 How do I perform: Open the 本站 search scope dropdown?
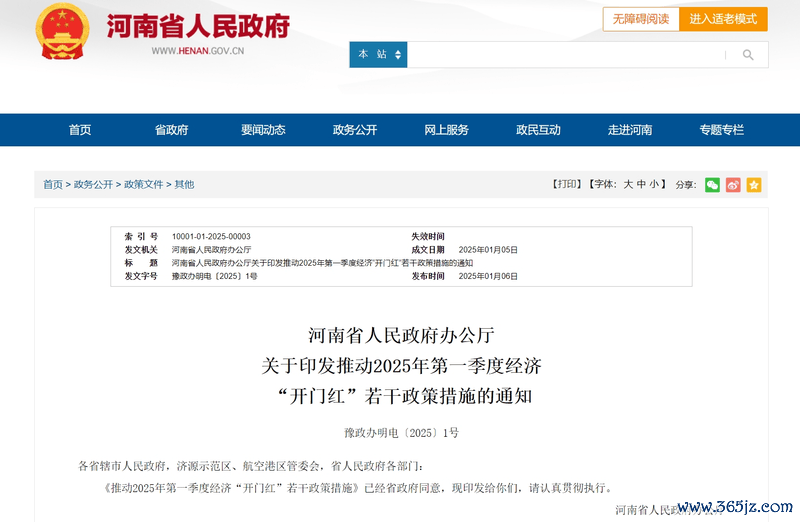(x=378, y=55)
